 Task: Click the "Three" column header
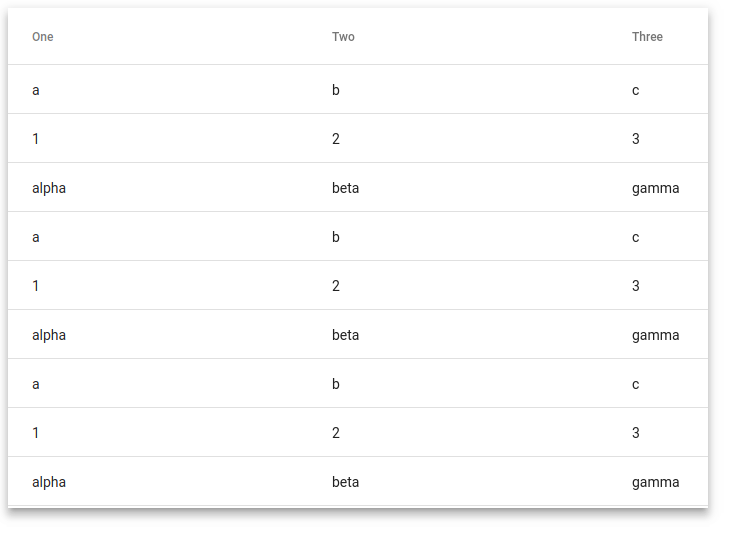(647, 37)
